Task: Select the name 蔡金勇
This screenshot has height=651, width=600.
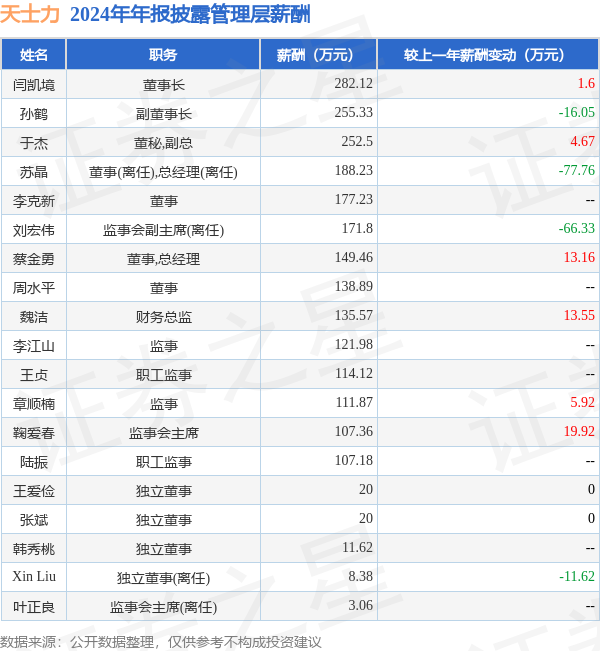Action: tap(34, 259)
